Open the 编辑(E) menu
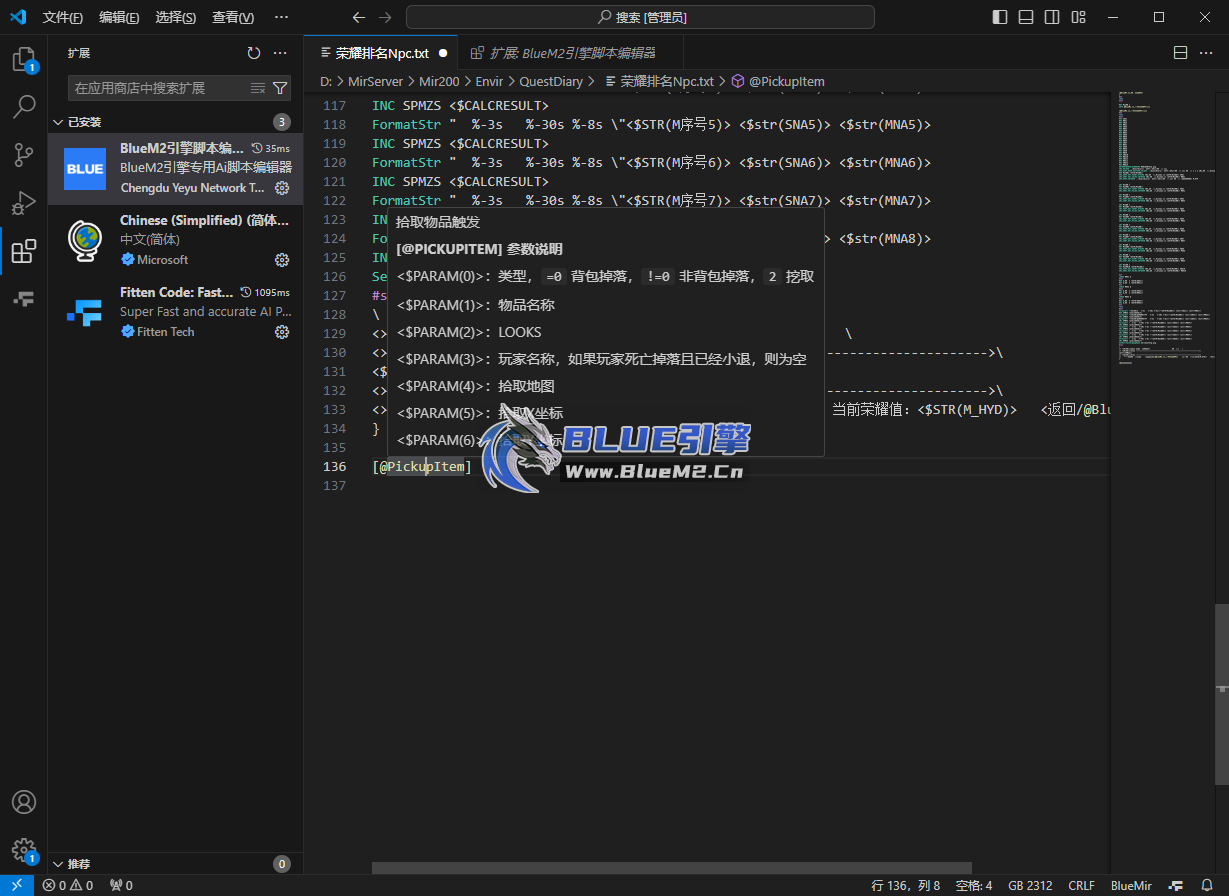This screenshot has width=1229, height=896. [x=119, y=17]
